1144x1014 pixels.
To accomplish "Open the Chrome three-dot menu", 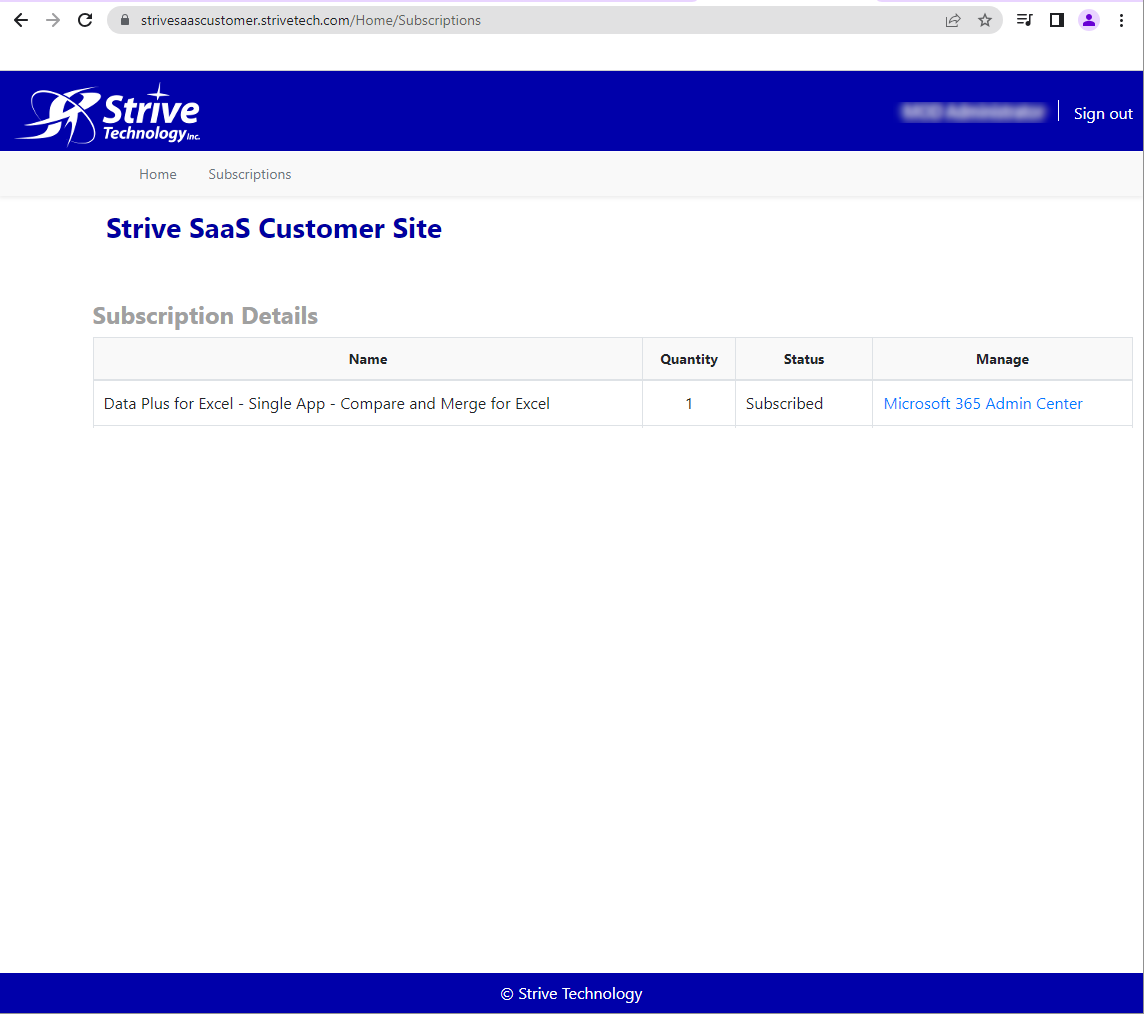I will pos(1121,20).
